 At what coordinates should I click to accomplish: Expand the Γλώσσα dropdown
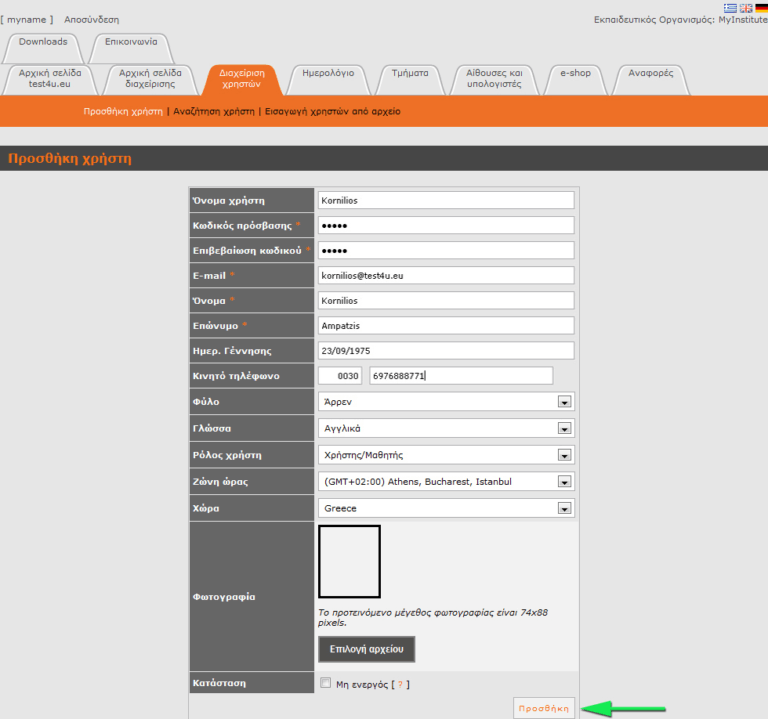pyautogui.click(x=564, y=429)
